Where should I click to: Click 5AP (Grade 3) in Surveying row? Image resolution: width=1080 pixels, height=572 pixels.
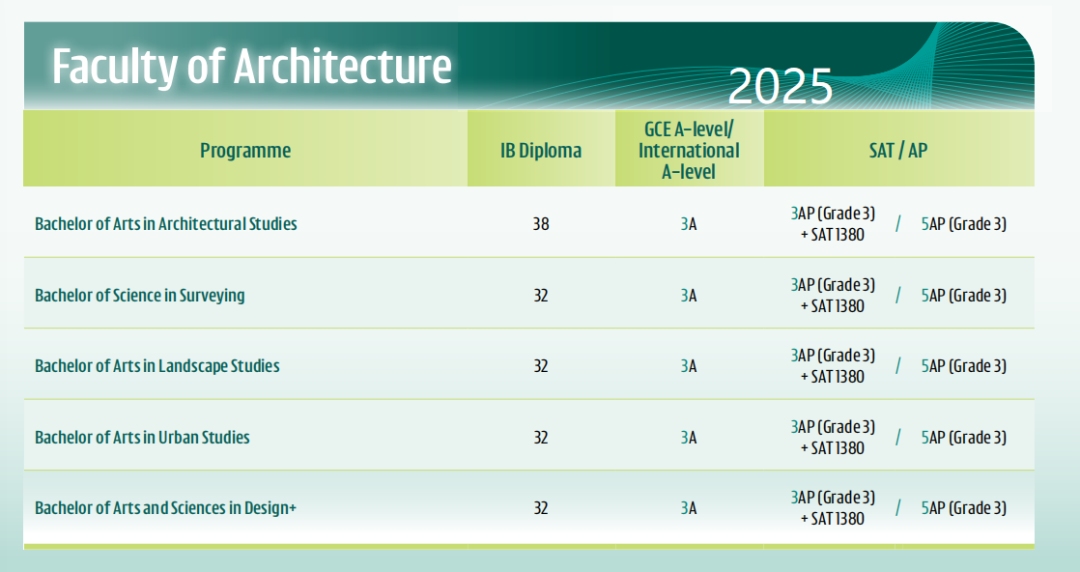(x=963, y=295)
